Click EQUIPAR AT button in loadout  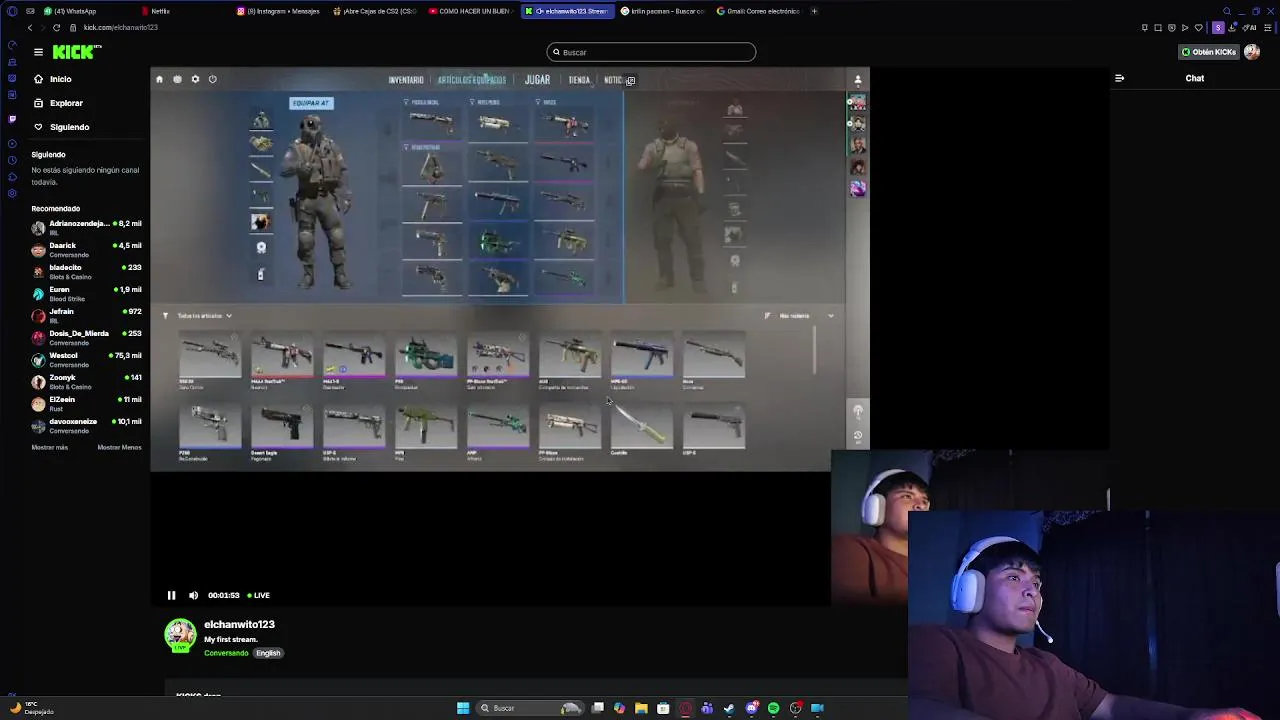tap(311, 103)
